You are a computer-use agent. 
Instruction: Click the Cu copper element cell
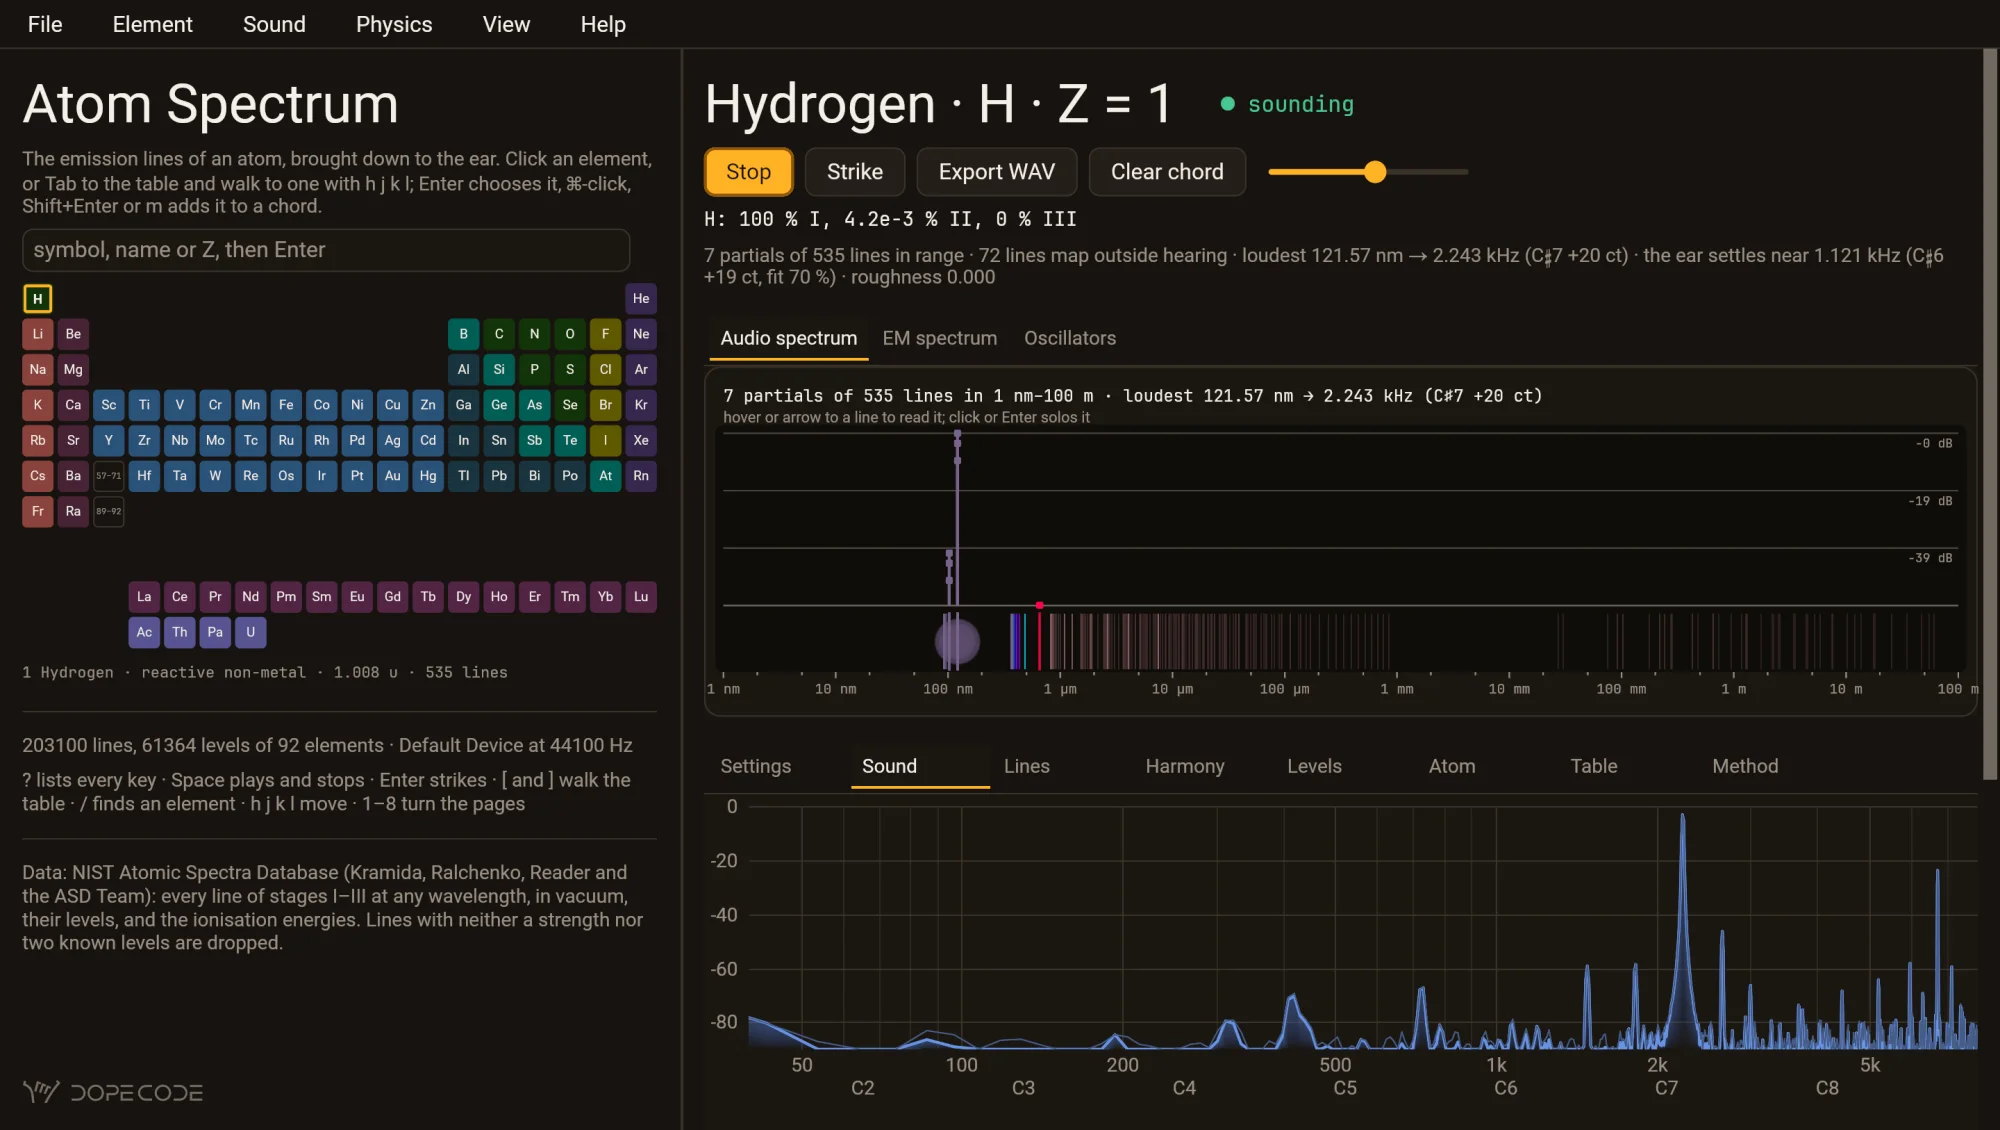click(393, 405)
